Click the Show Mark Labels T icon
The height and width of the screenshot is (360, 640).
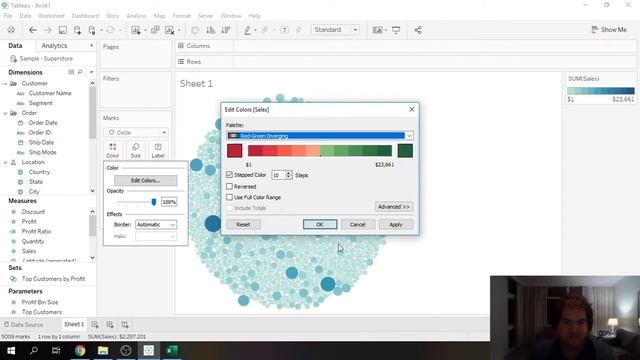284,30
